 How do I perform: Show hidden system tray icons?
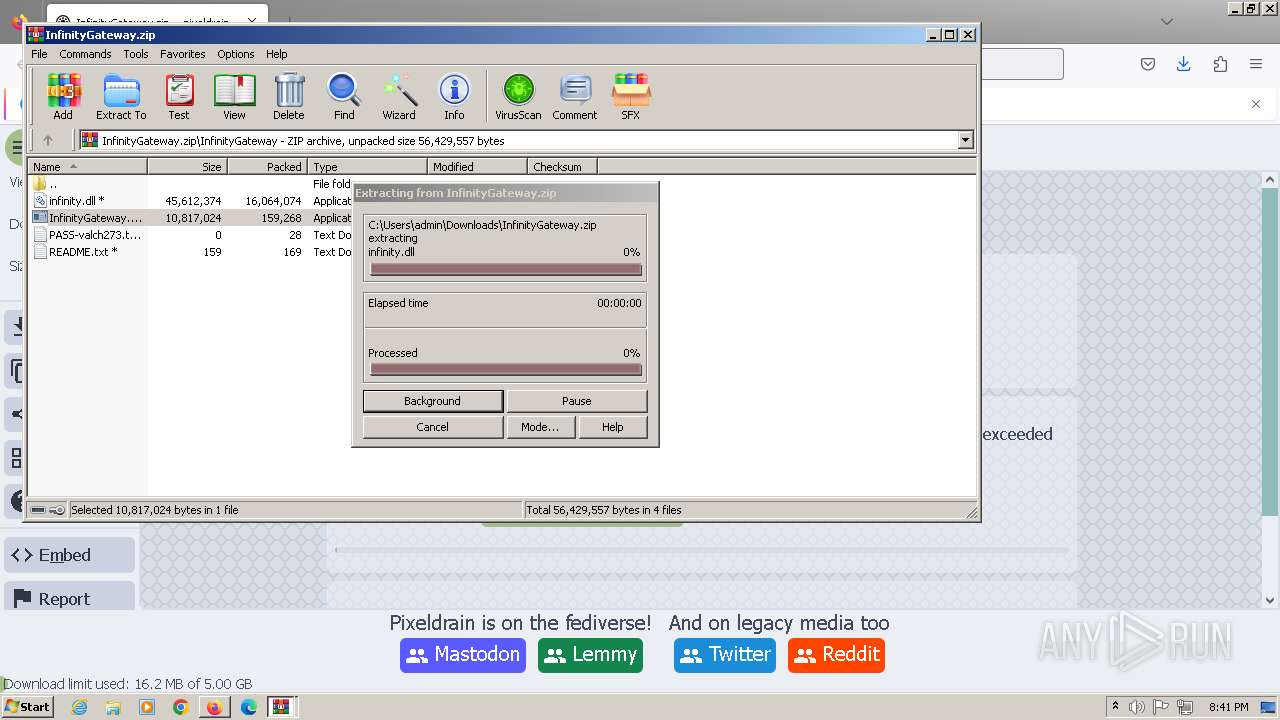1115,707
